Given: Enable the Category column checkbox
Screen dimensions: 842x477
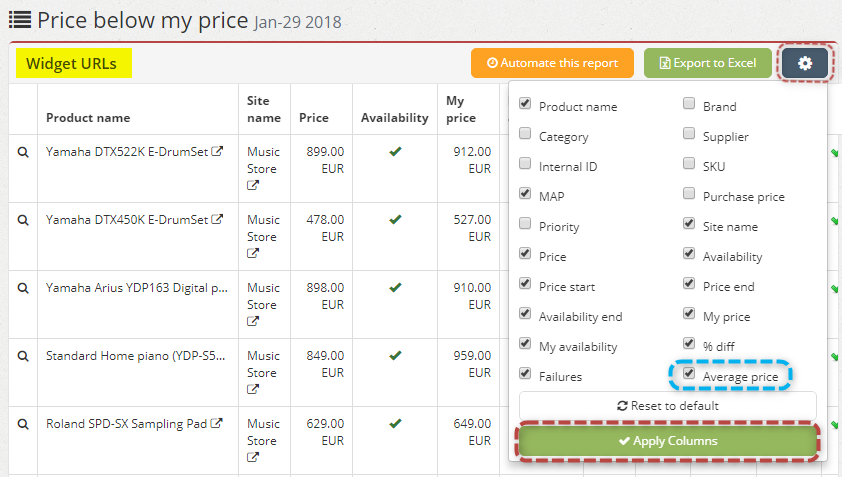Looking at the screenshot, I should point(525,133).
